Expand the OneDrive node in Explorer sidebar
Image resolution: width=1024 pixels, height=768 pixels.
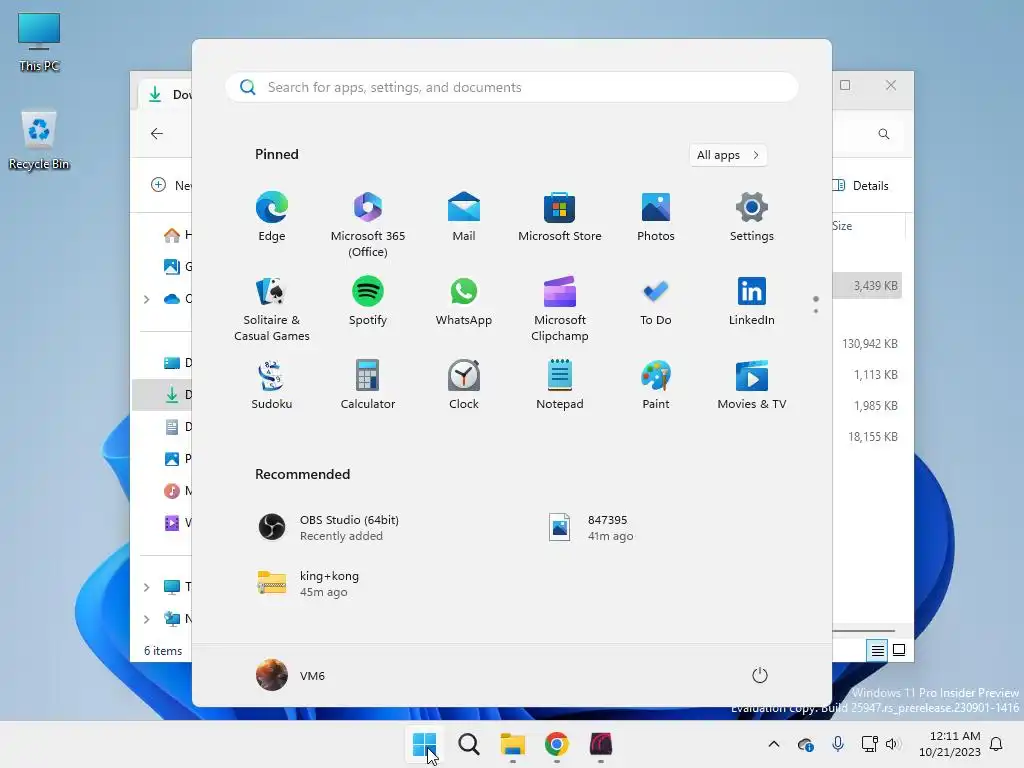click(147, 299)
